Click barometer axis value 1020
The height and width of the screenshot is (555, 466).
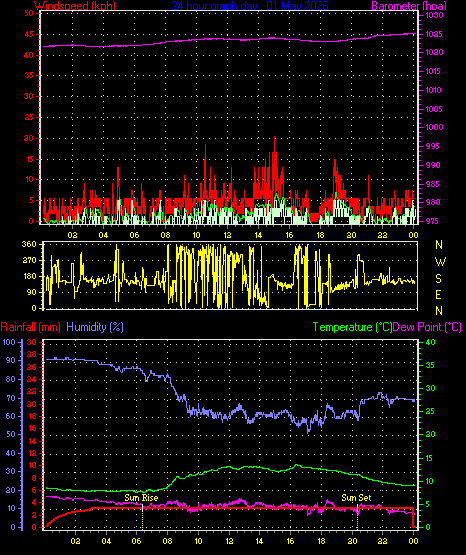pos(434,52)
